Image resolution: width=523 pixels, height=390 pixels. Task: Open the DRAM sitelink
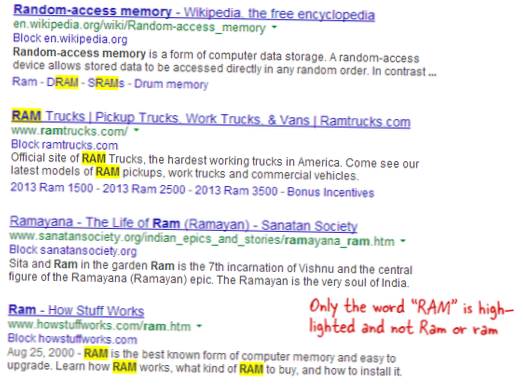point(62,82)
